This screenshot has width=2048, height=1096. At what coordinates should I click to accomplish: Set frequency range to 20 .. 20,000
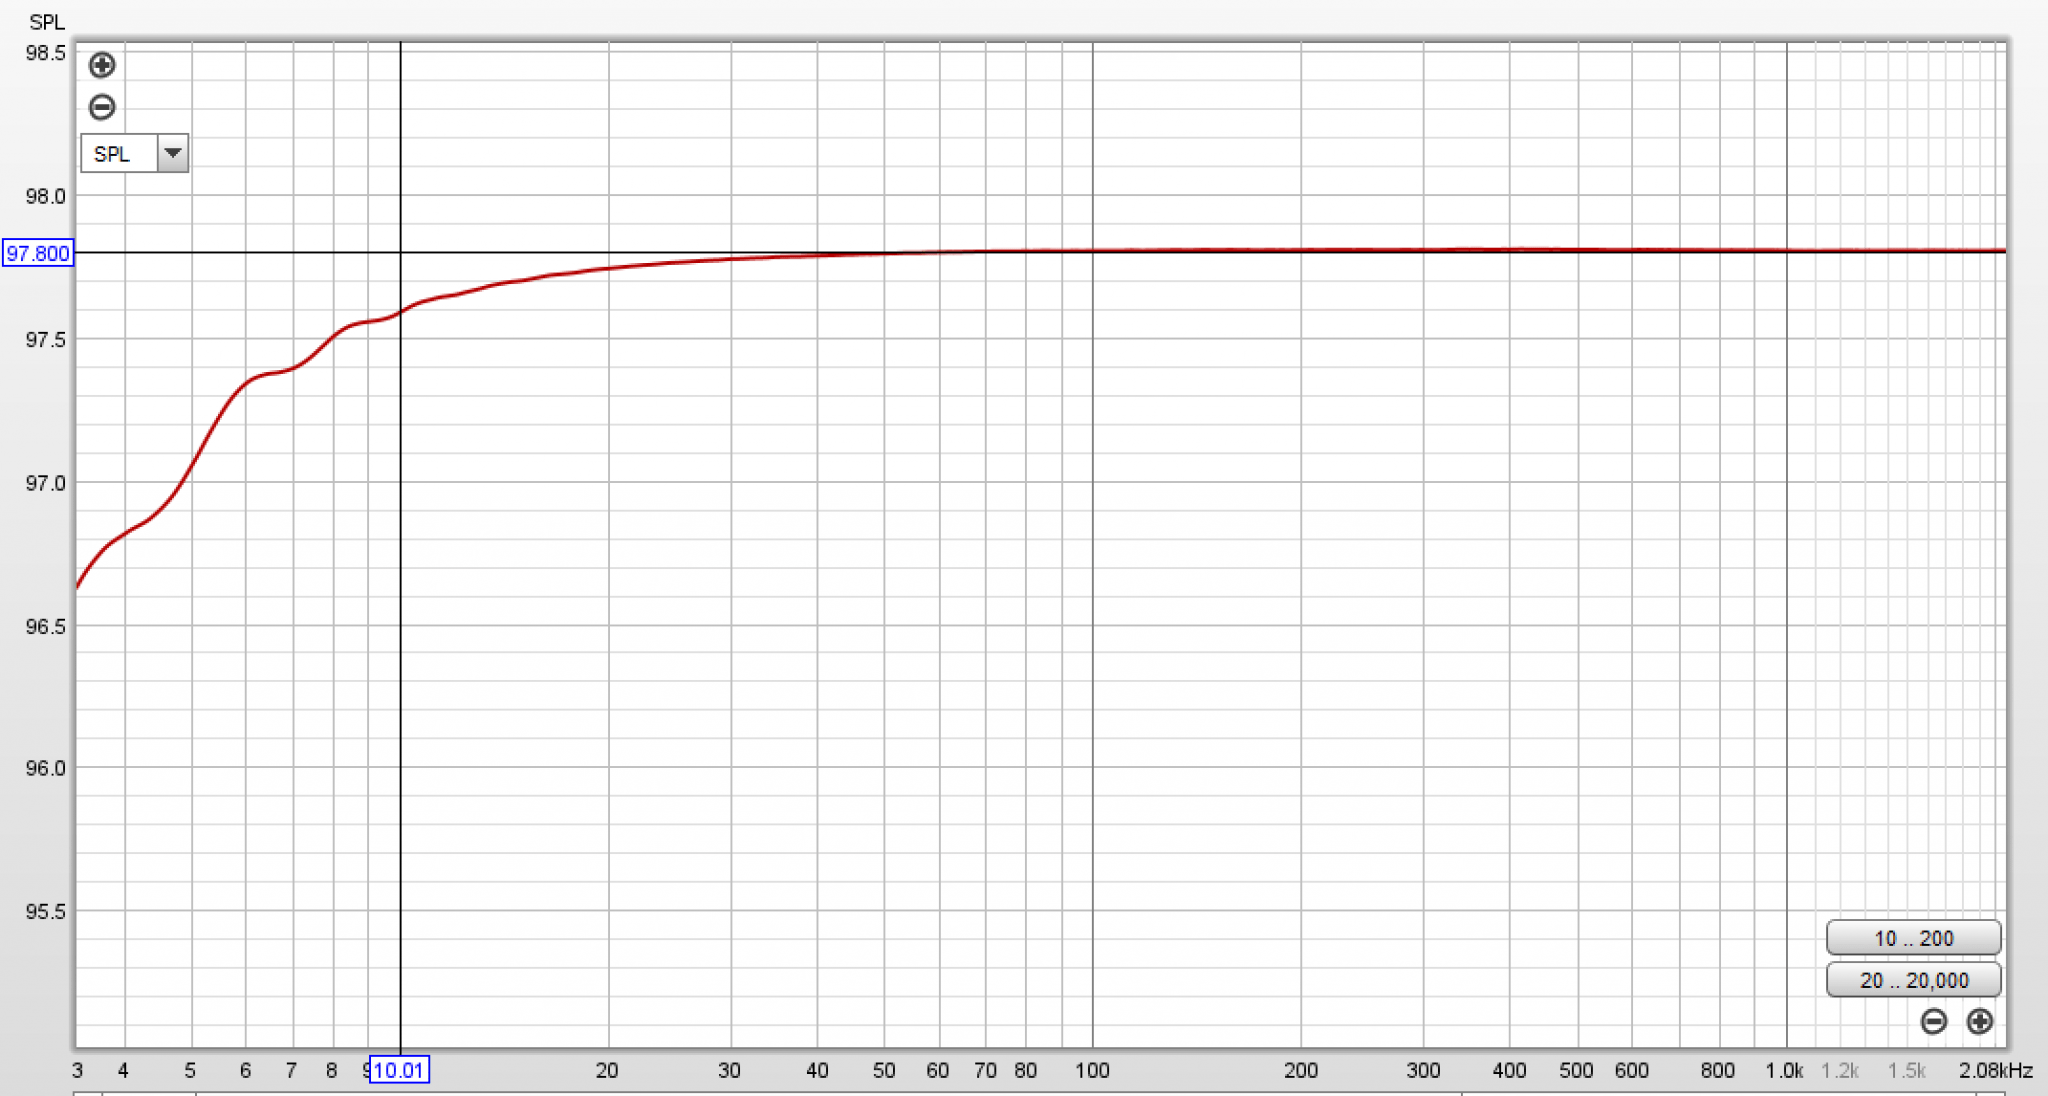pyautogui.click(x=1913, y=980)
